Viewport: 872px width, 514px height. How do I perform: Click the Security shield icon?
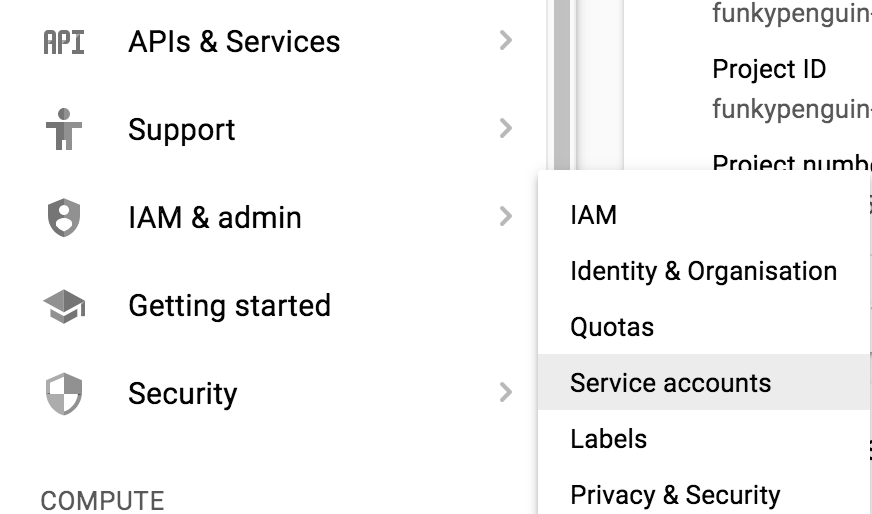point(64,393)
